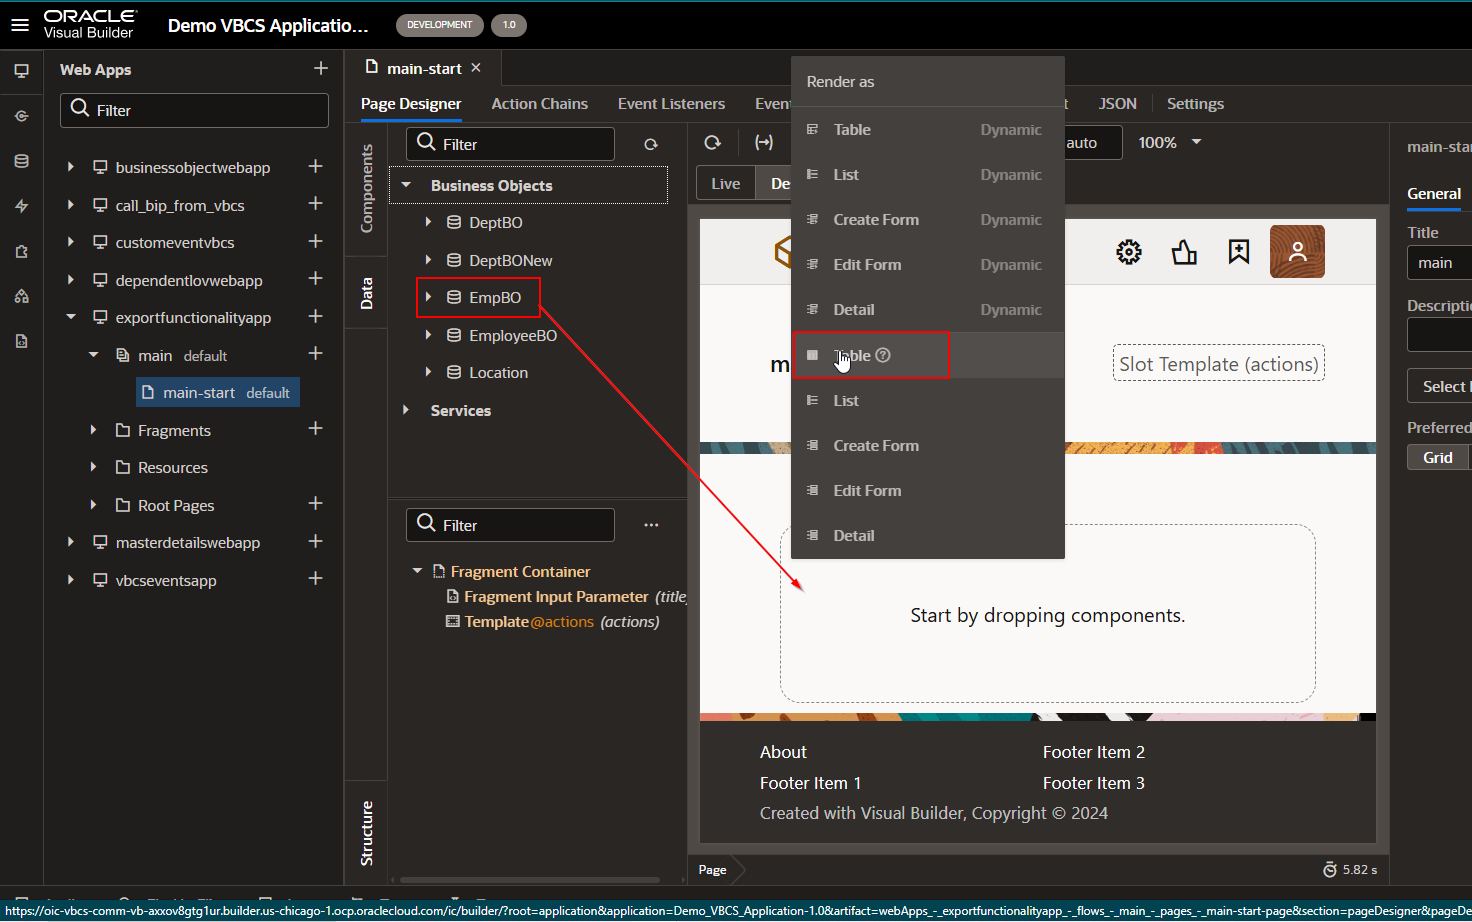Screen dimensions: 1472x922
Task: Open the Services navigator icon
Action: click(x=21, y=116)
